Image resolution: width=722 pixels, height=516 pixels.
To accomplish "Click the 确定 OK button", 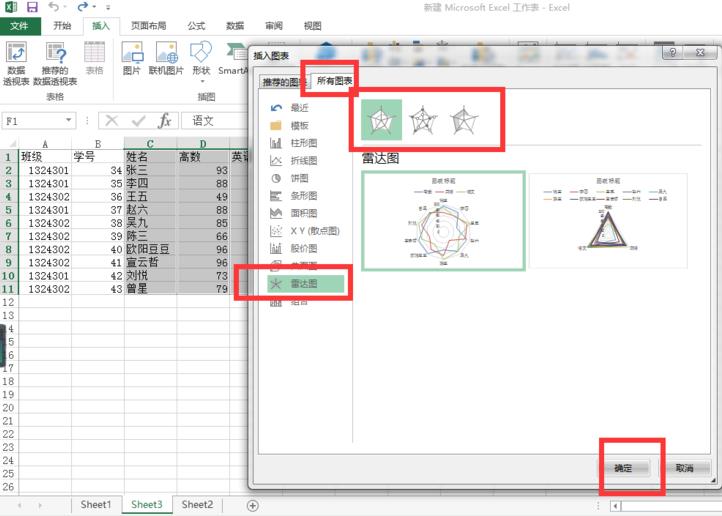I will (623, 468).
